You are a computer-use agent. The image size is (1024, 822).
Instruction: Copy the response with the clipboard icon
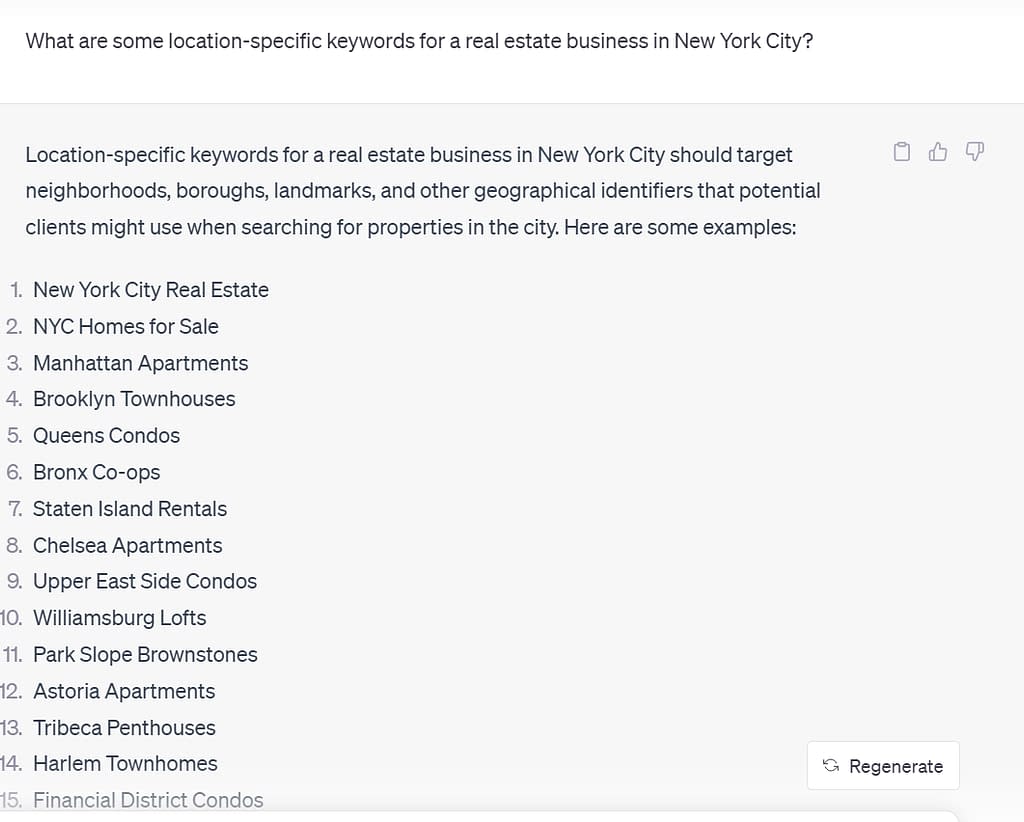(902, 152)
